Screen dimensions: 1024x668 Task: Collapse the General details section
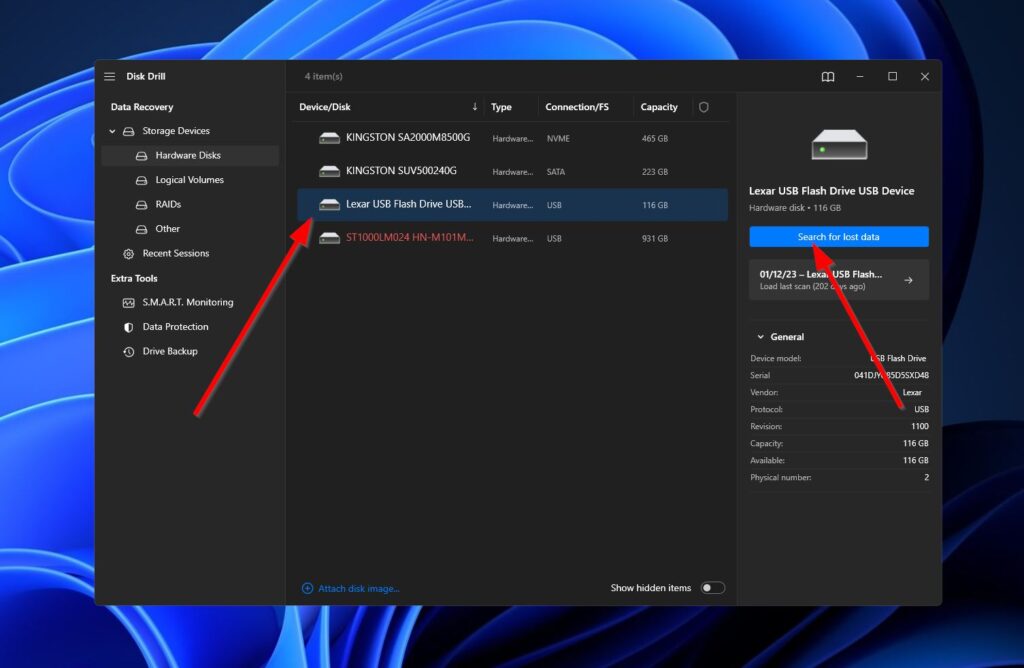click(760, 337)
